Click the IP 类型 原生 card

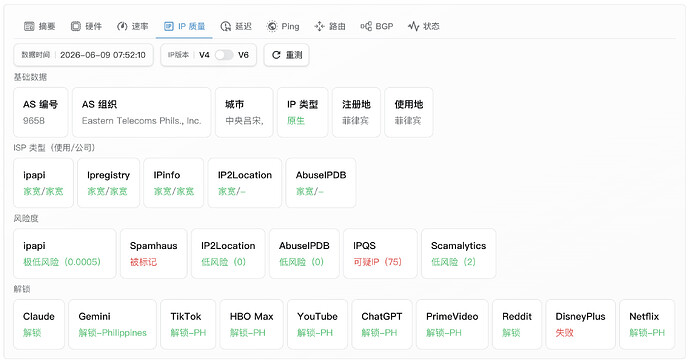(x=303, y=112)
